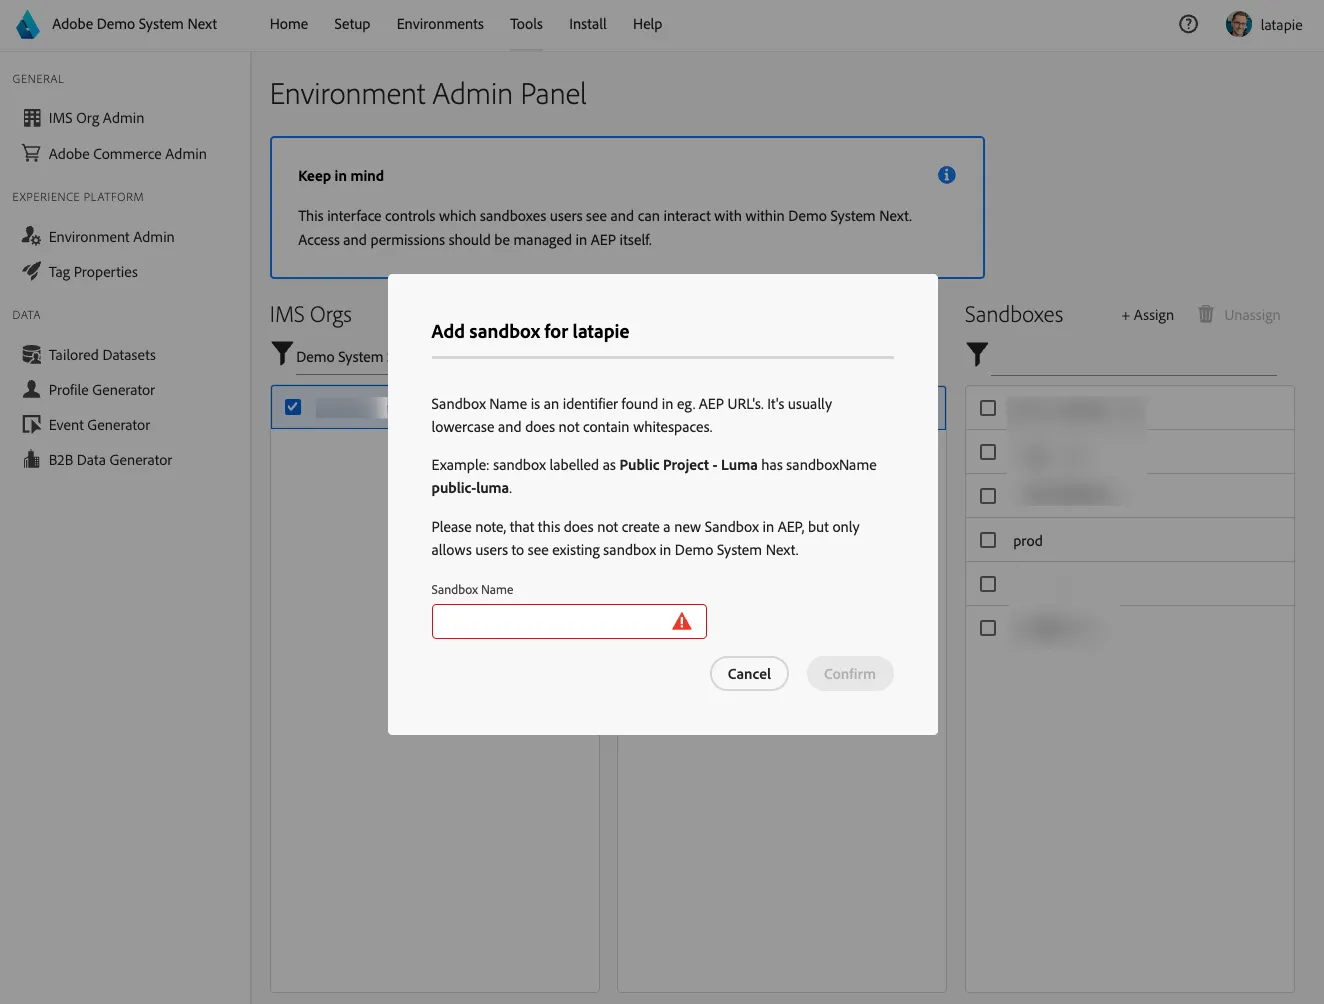
Task: Check the last sandbox checkbox in the list
Action: (x=988, y=628)
